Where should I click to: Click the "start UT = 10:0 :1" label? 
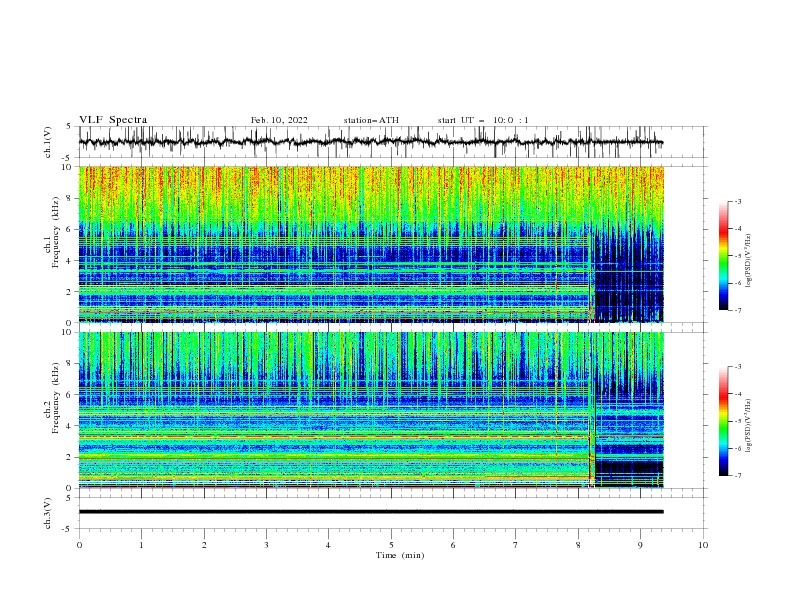click(483, 120)
